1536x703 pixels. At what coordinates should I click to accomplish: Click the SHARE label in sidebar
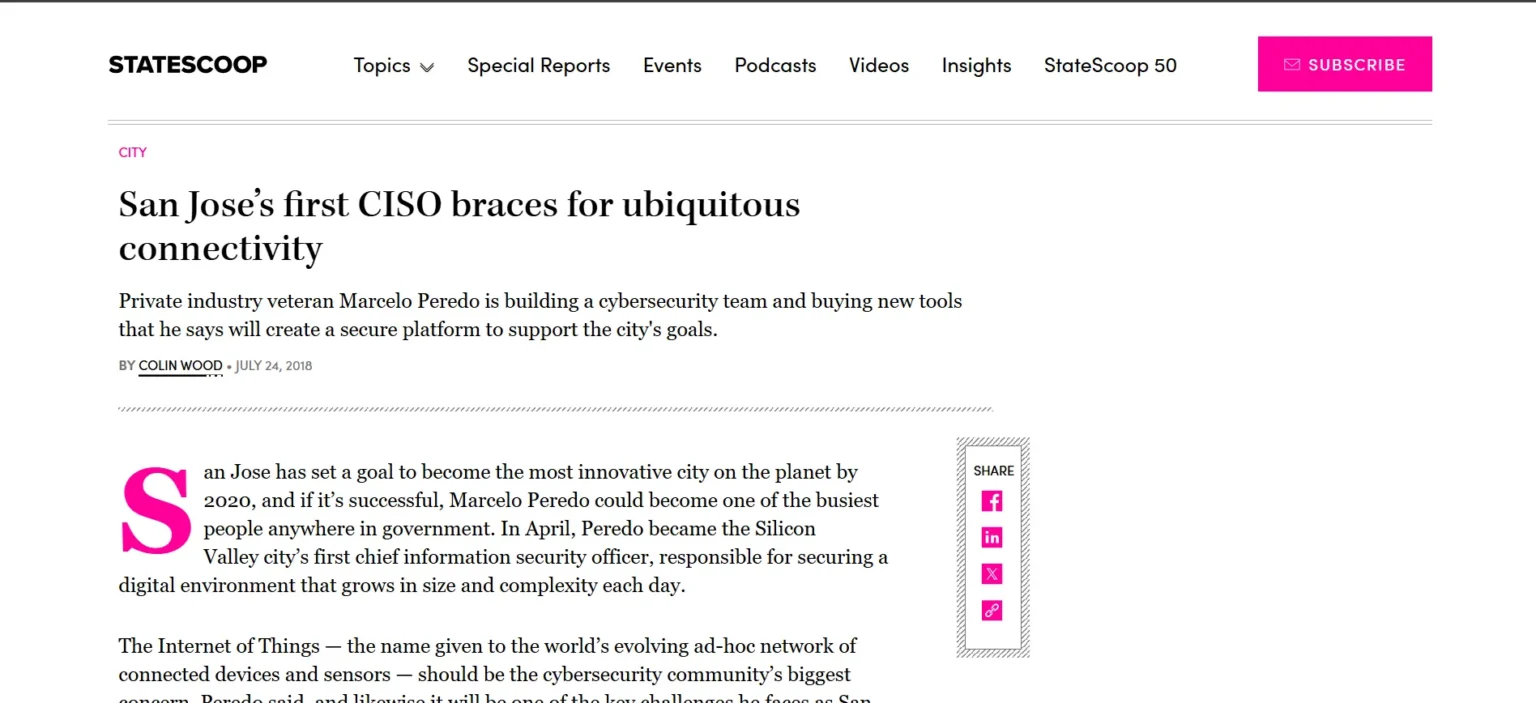coord(993,470)
